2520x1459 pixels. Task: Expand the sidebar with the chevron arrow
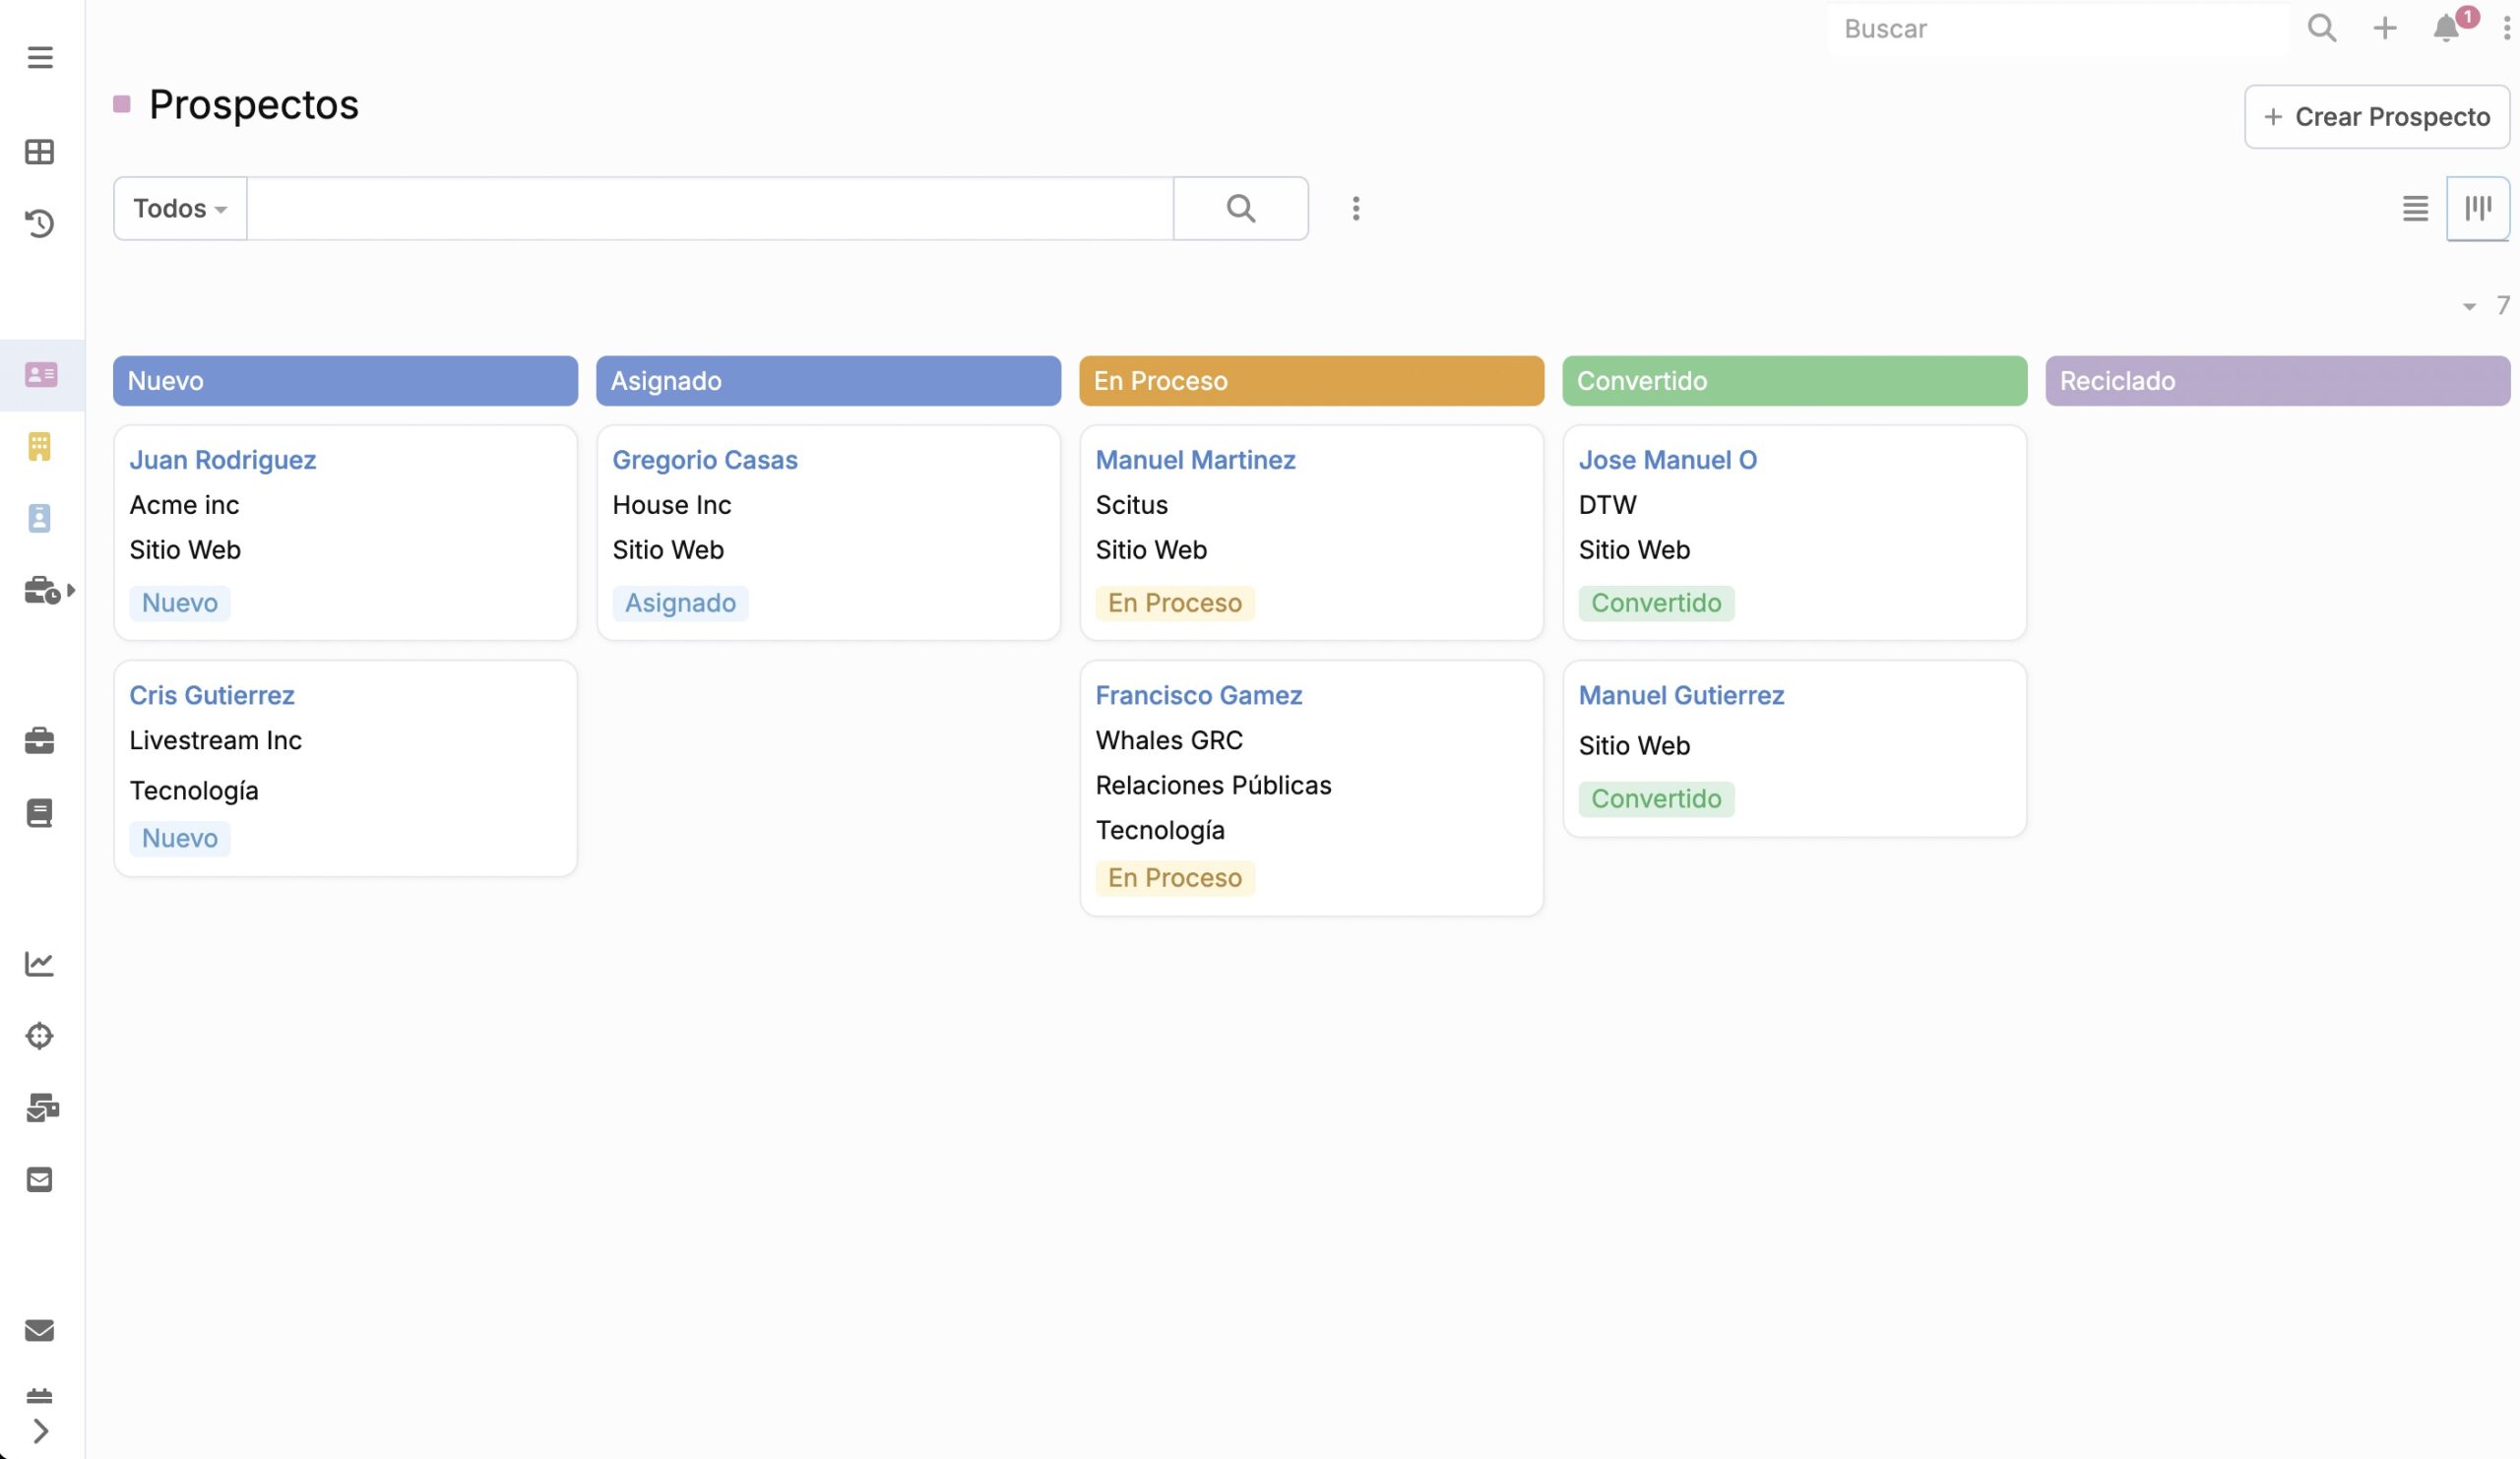click(x=40, y=1431)
